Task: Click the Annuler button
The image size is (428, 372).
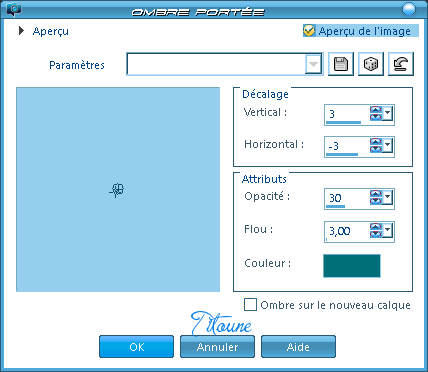Action: [x=217, y=347]
